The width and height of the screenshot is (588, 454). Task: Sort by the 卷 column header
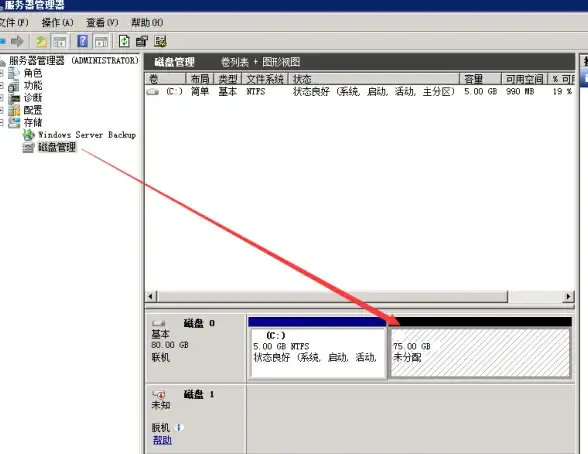[x=165, y=79]
